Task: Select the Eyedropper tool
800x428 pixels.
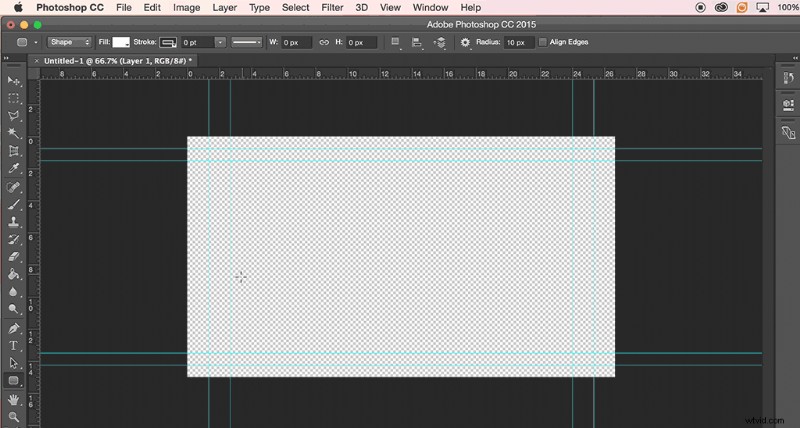Action: coord(14,168)
